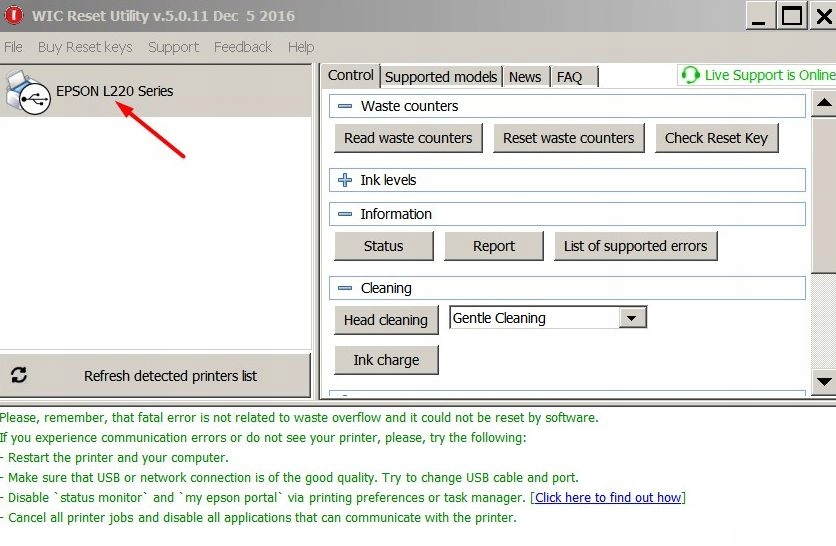The image size is (836, 546).
Task: Click the 'Make sure that USB or network' line
Action: tap(290, 477)
